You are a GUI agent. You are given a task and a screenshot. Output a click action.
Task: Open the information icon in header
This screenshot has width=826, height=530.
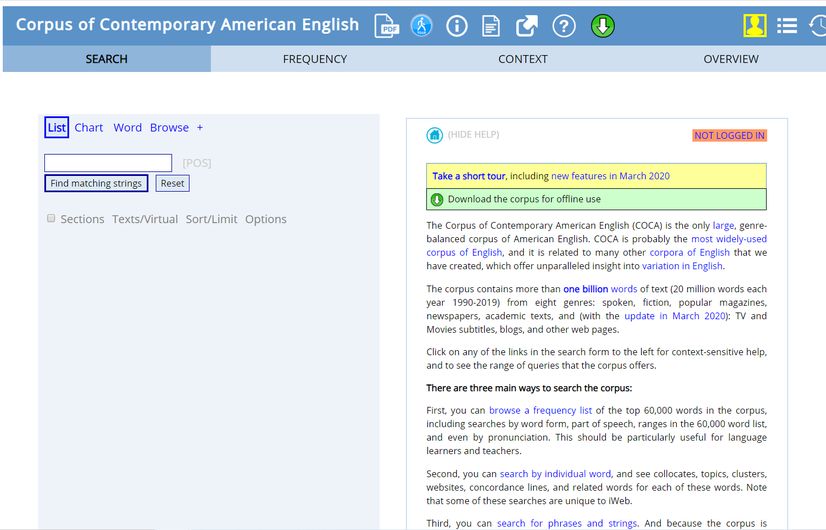tap(457, 26)
